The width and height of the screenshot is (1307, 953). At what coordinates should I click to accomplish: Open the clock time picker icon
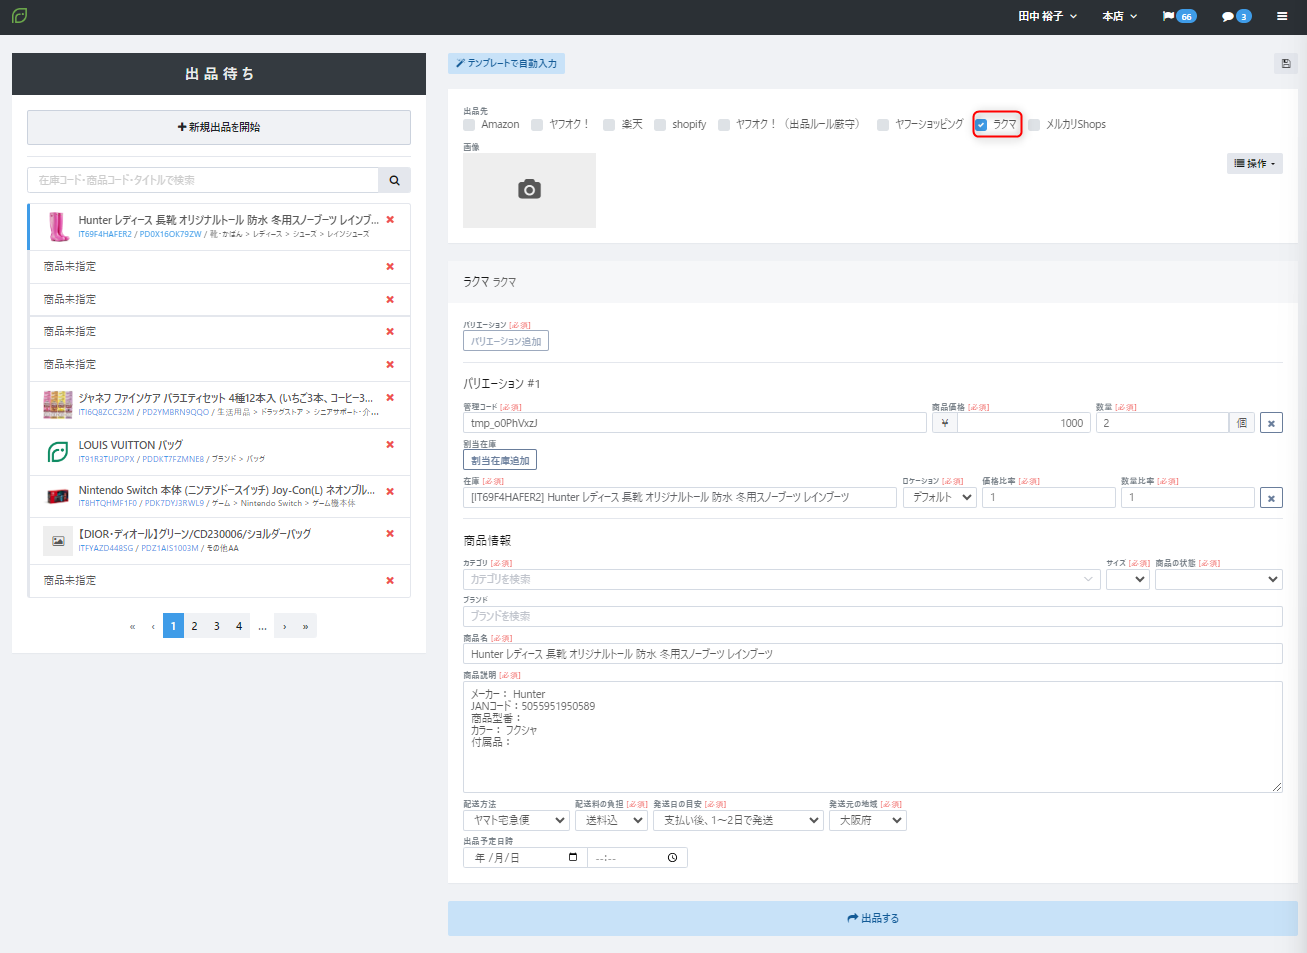pyautogui.click(x=672, y=858)
